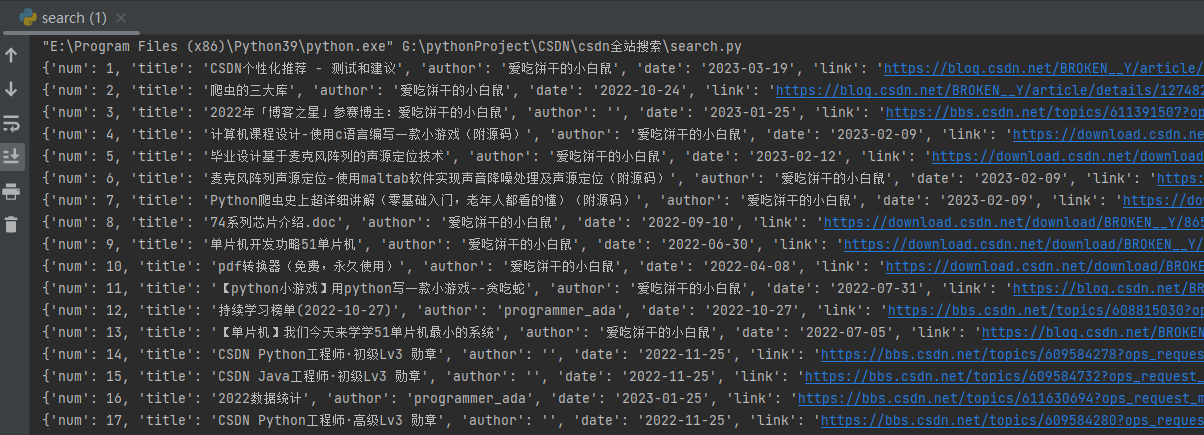Open the blog.csdn.net link in row num 11

(x=1107, y=289)
